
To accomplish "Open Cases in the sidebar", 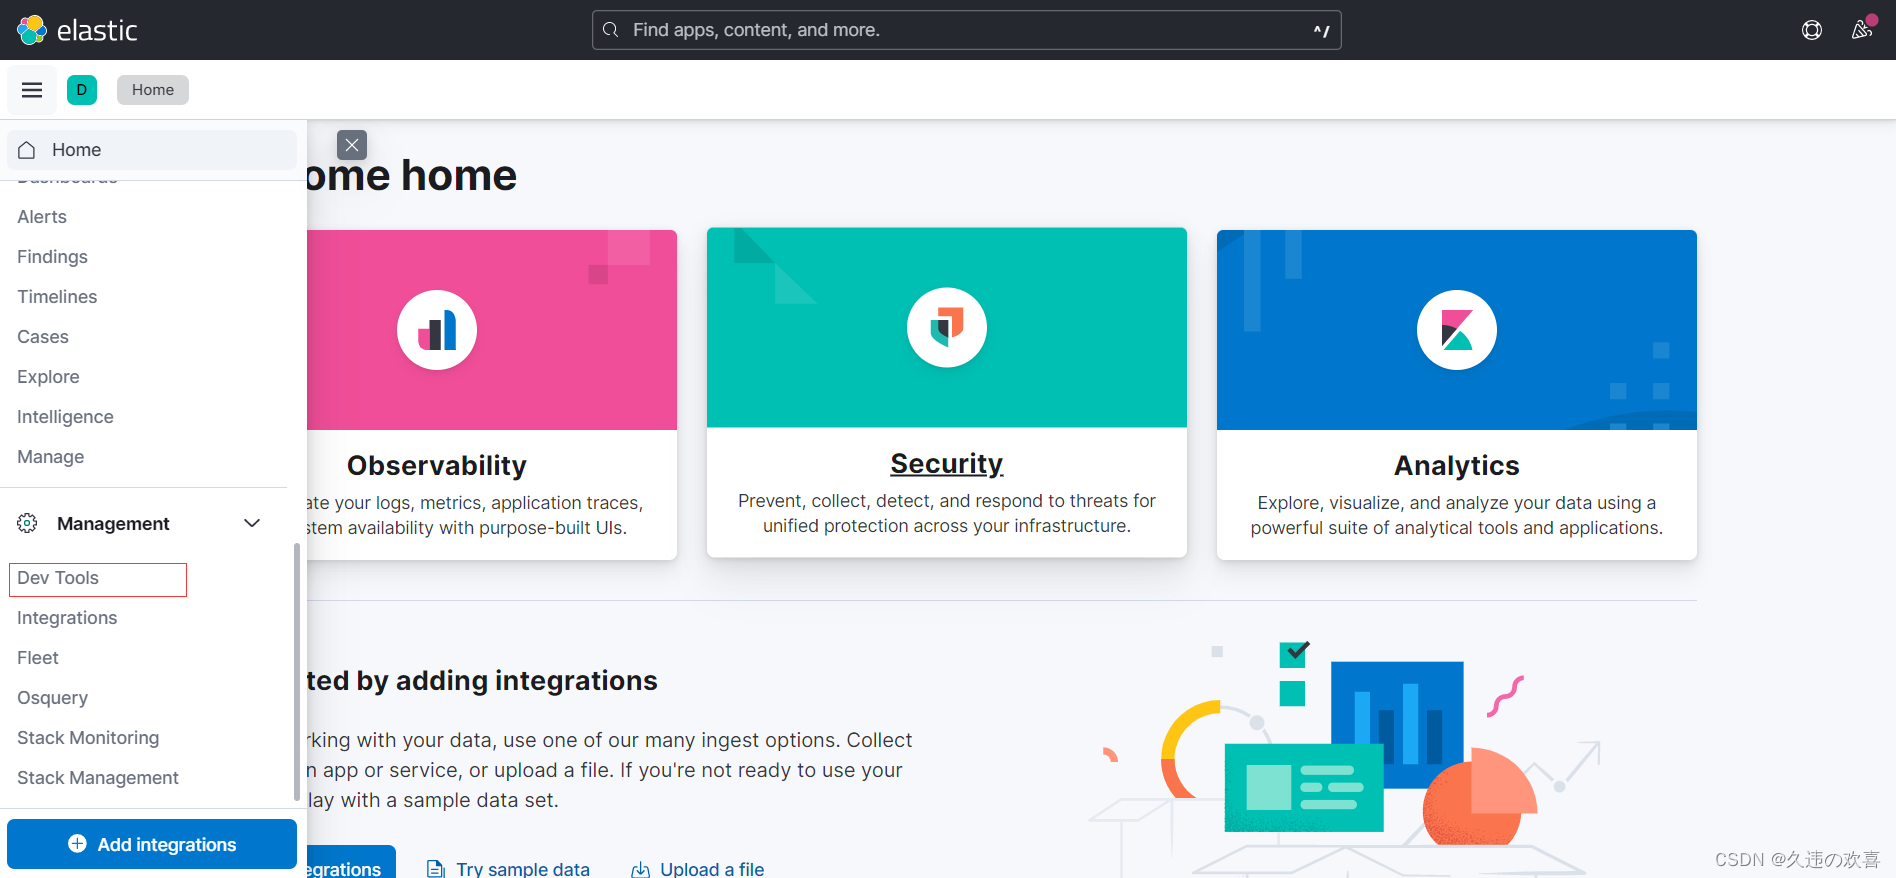I will [43, 337].
